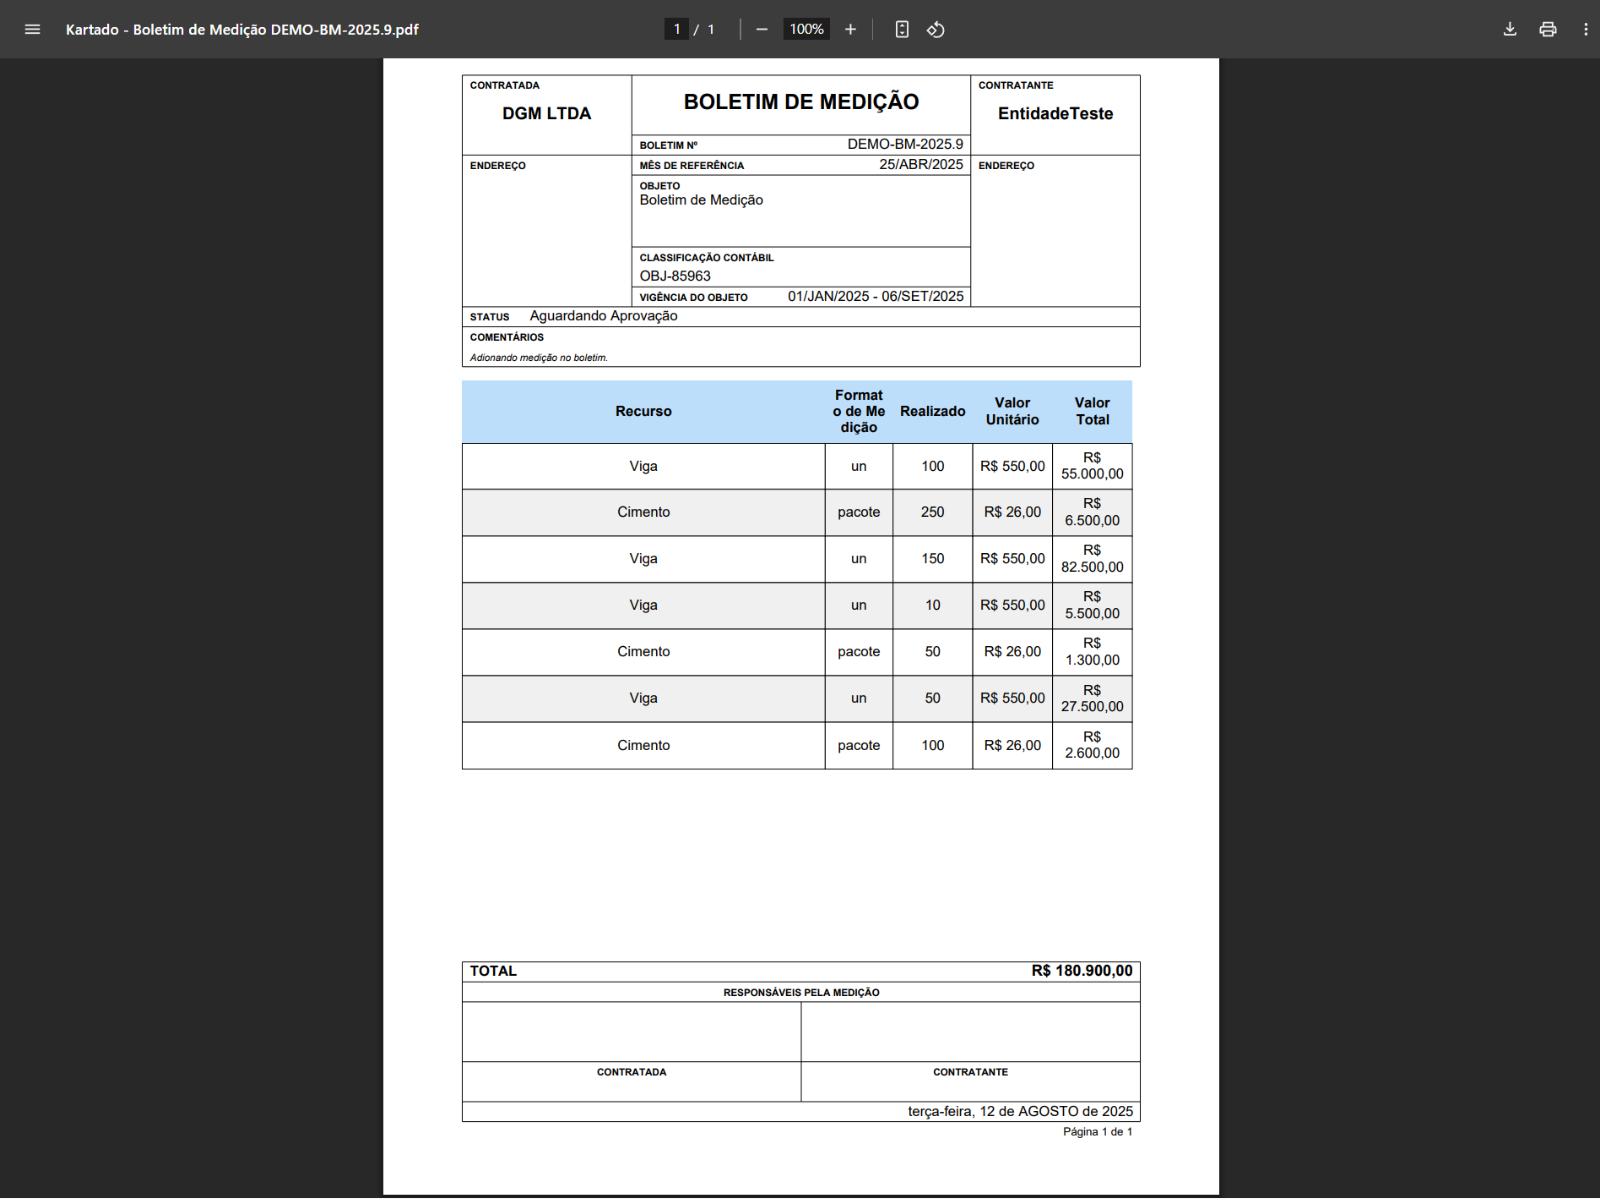
Task: Click the contratante name EntidadeTeste
Action: click(1055, 114)
